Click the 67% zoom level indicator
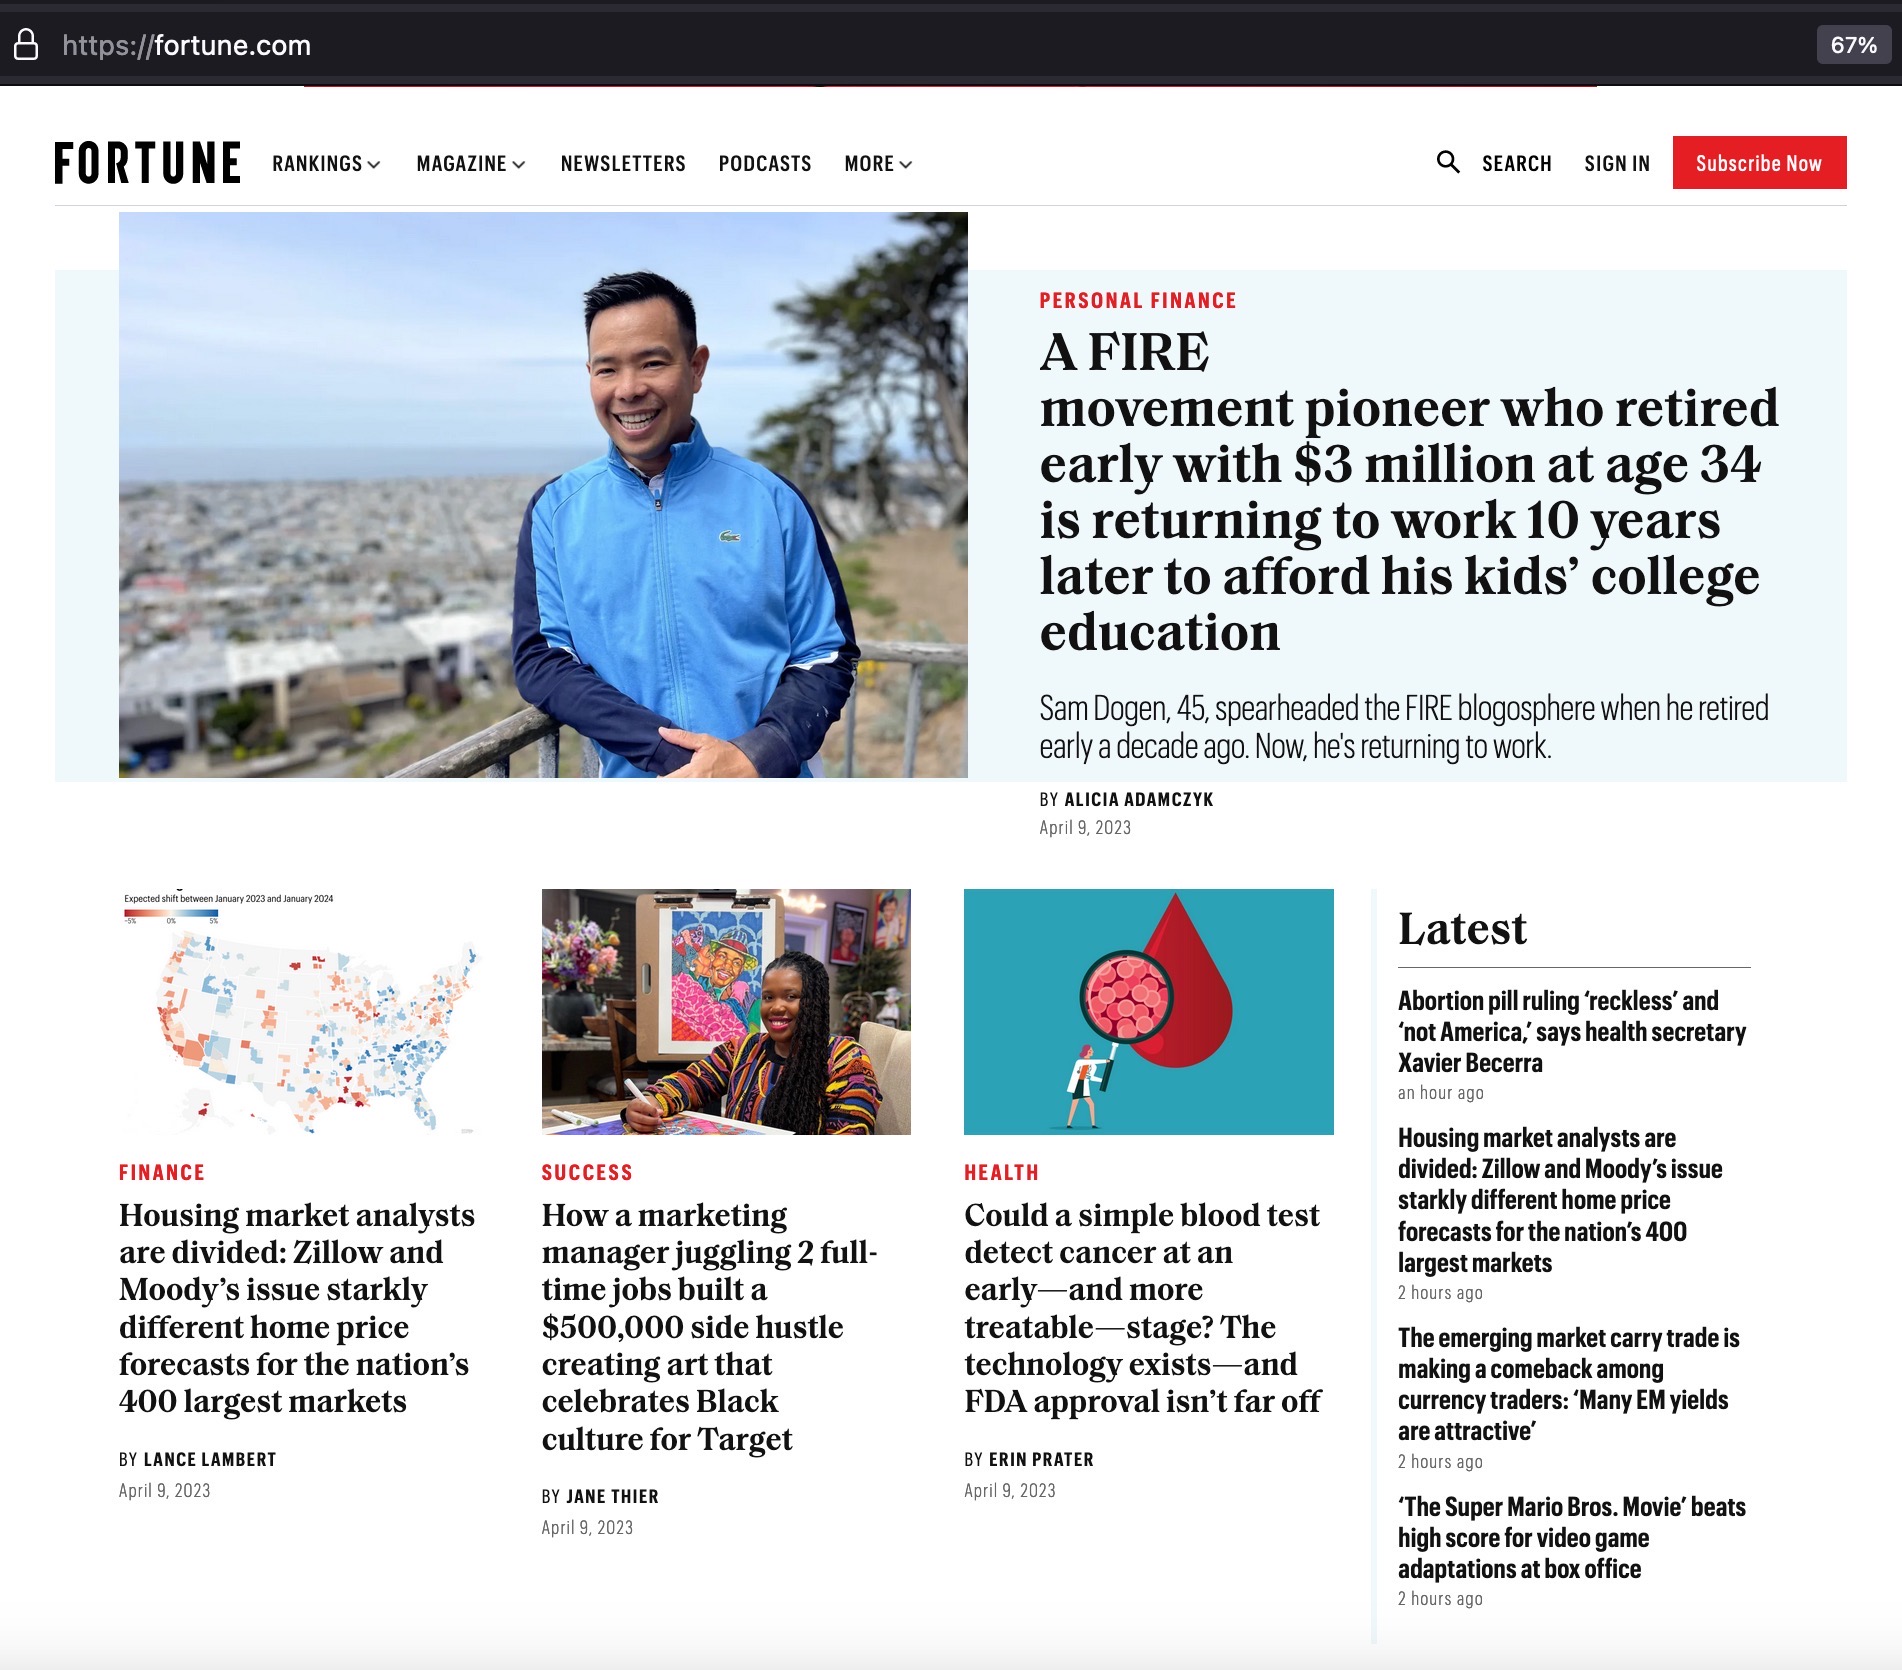Screen dimensions: 1902x1670 (1855, 44)
